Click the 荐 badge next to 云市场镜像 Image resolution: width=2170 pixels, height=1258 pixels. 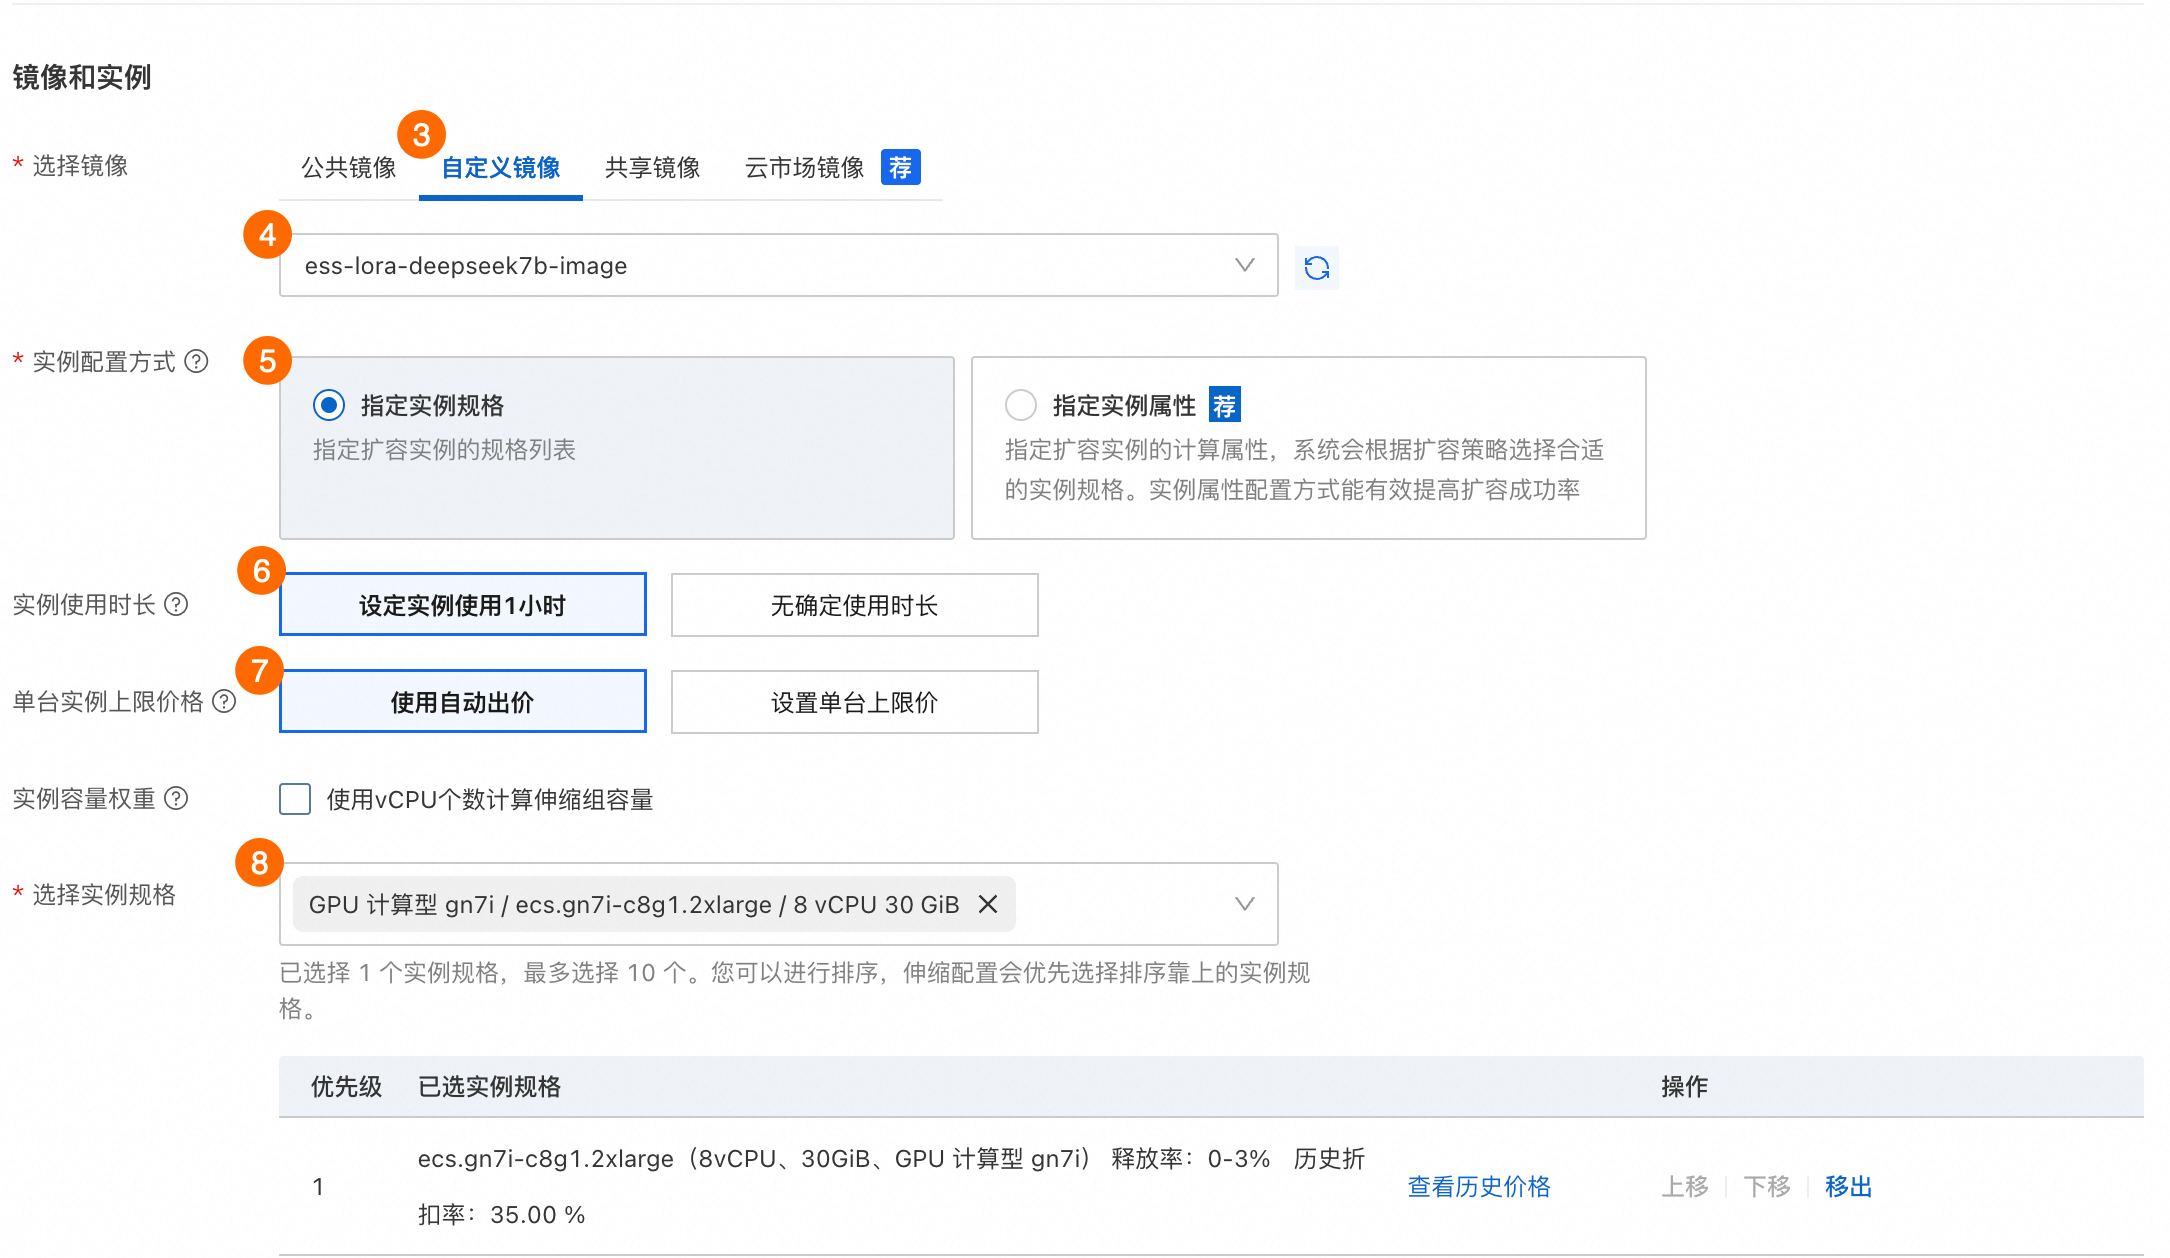coord(900,167)
